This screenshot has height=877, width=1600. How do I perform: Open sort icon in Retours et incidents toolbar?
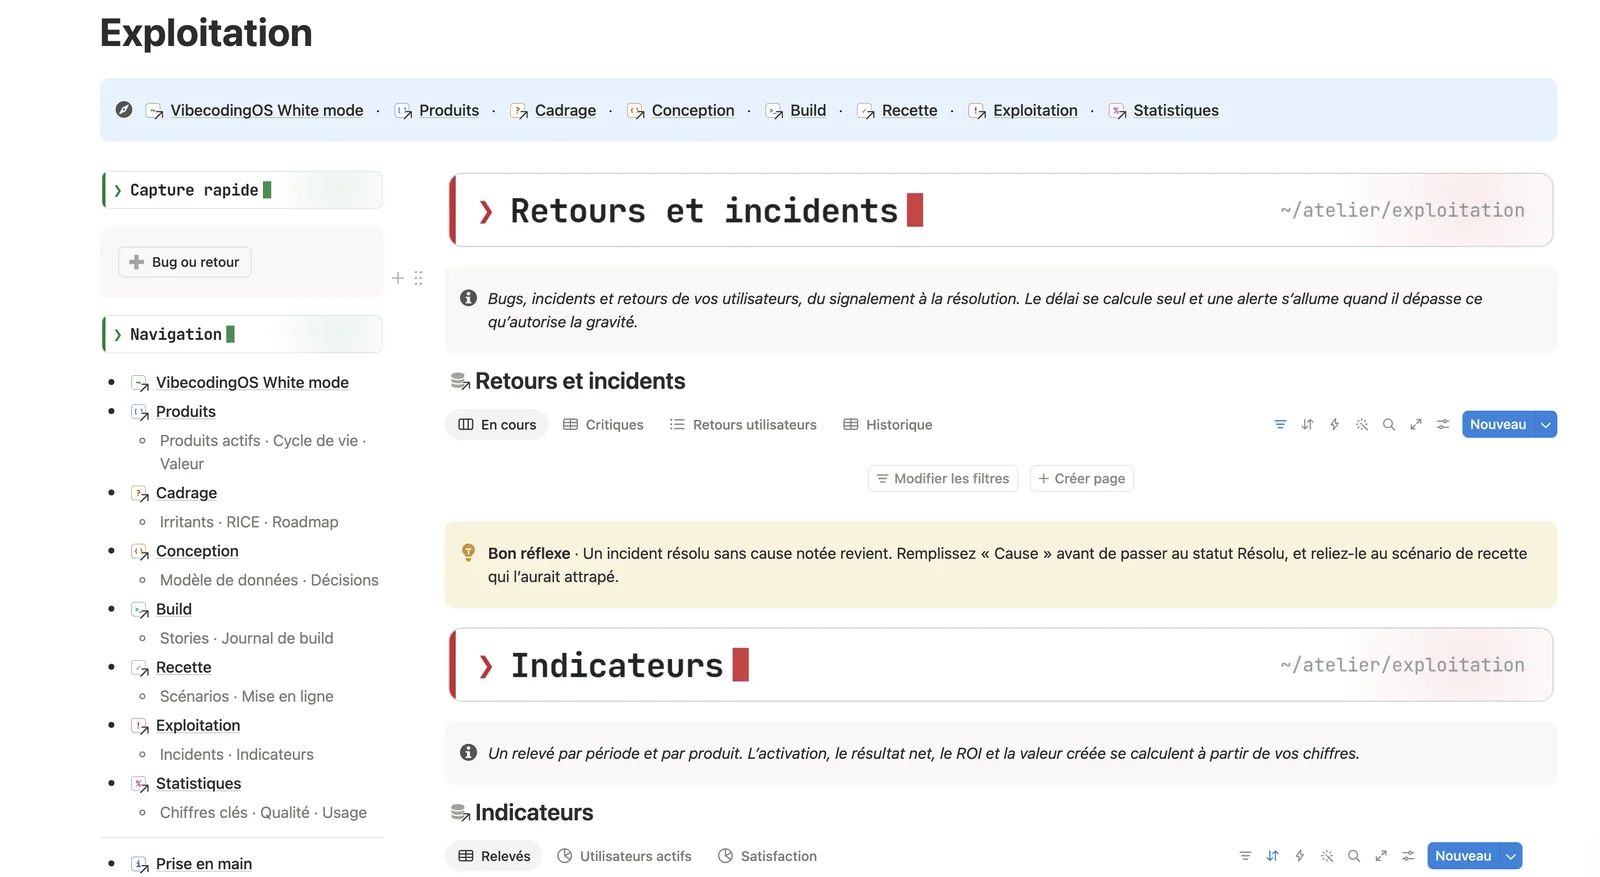(1307, 425)
